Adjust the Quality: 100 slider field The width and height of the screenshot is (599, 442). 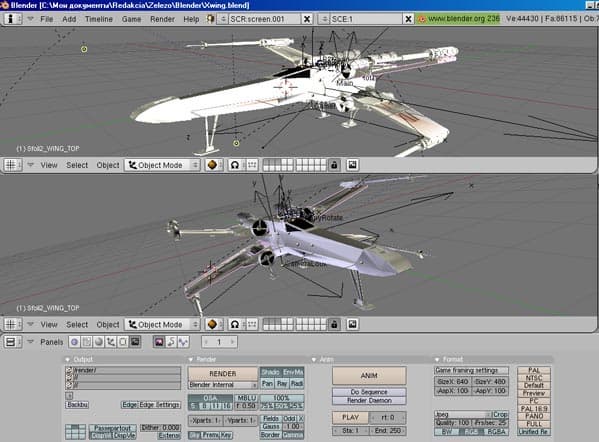click(453, 423)
